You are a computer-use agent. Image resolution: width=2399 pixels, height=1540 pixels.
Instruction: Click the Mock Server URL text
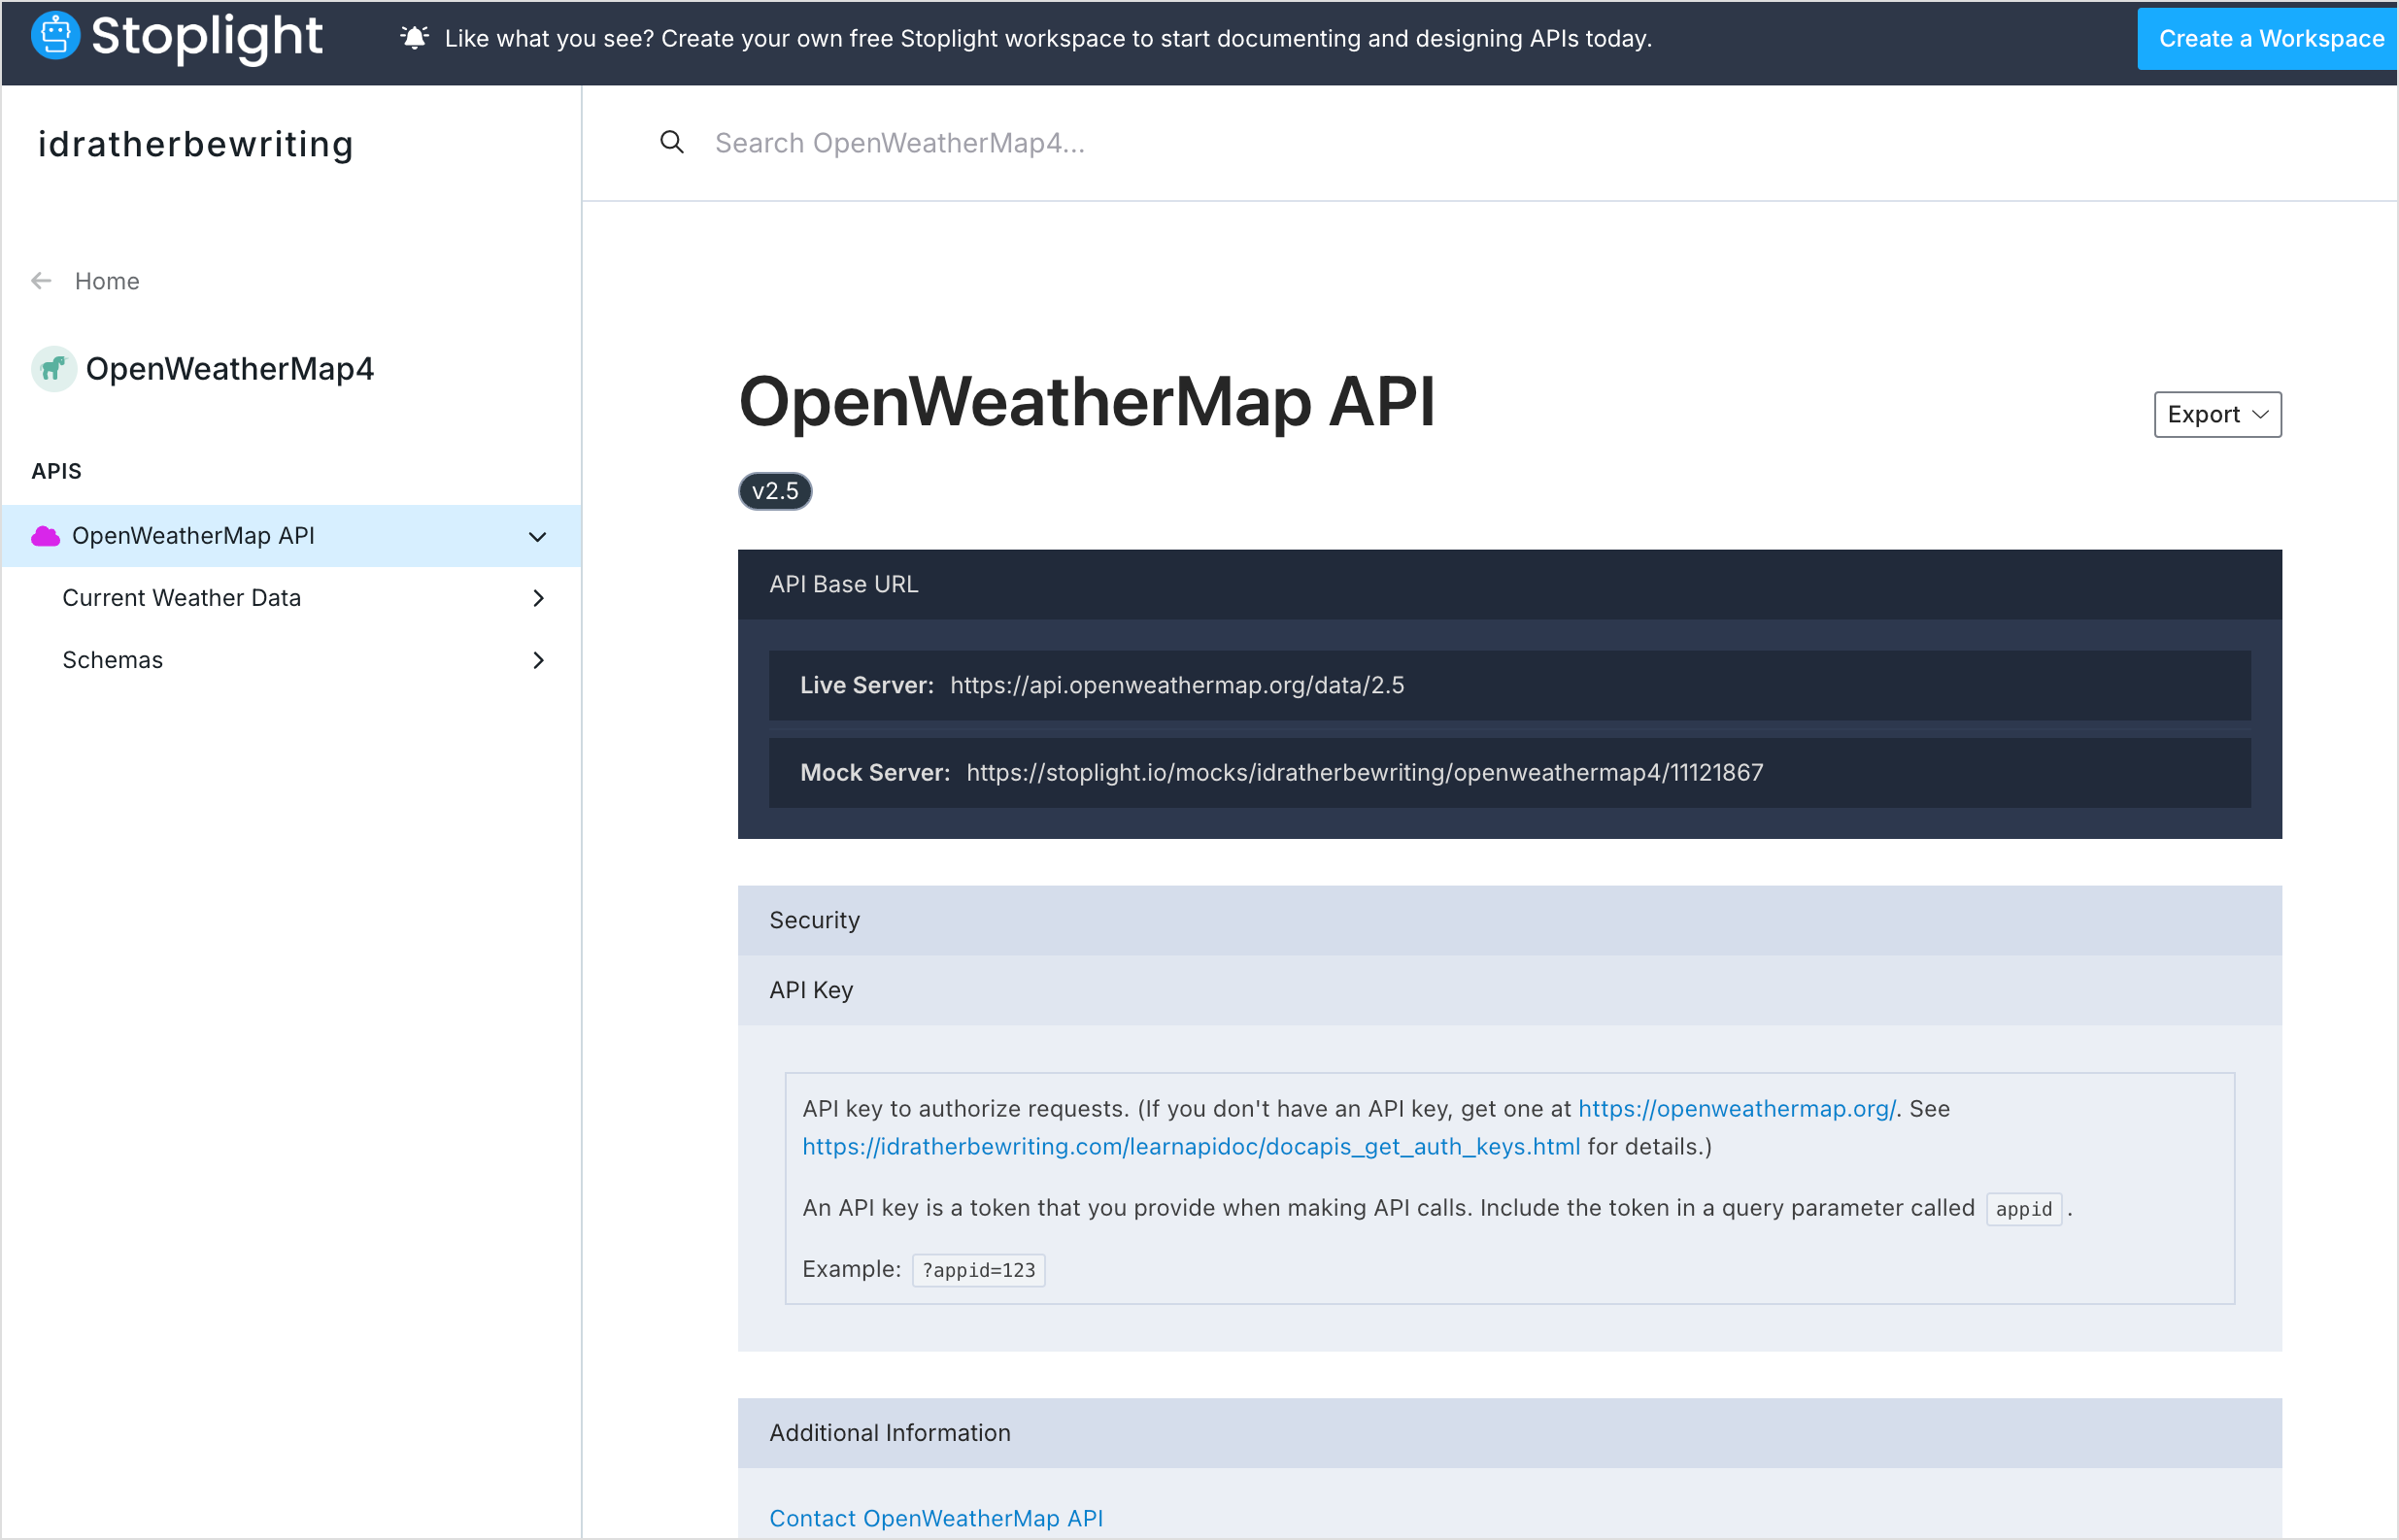1365,773
